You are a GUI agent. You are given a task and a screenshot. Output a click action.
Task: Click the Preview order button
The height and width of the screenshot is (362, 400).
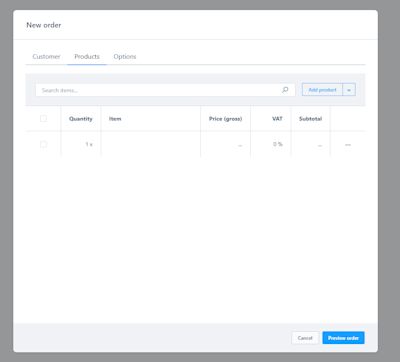[x=343, y=338]
